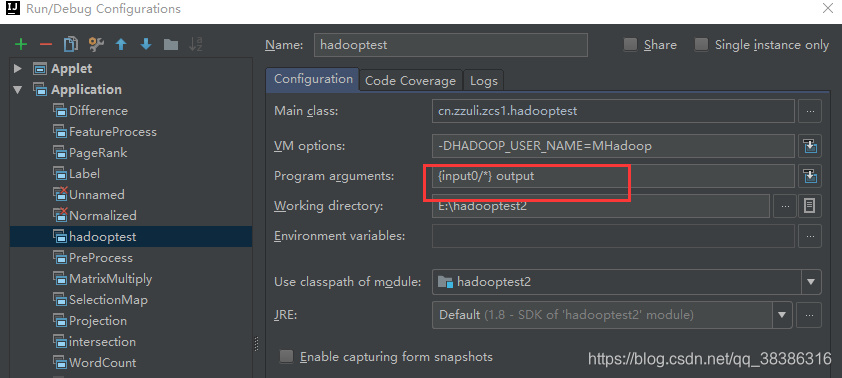Browse Working directory with ellipsis button
Viewport: 842px width, 378px height.
tap(785, 206)
